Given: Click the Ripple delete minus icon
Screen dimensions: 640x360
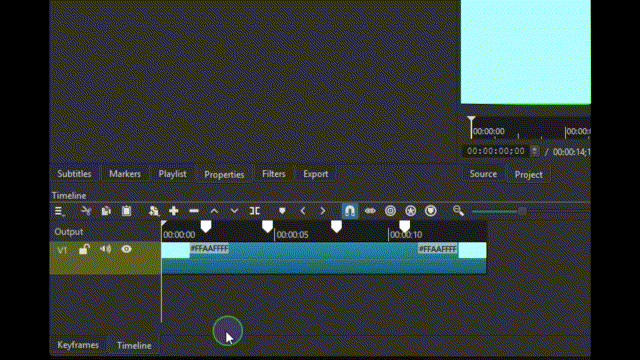Looking at the screenshot, I should [x=194, y=211].
